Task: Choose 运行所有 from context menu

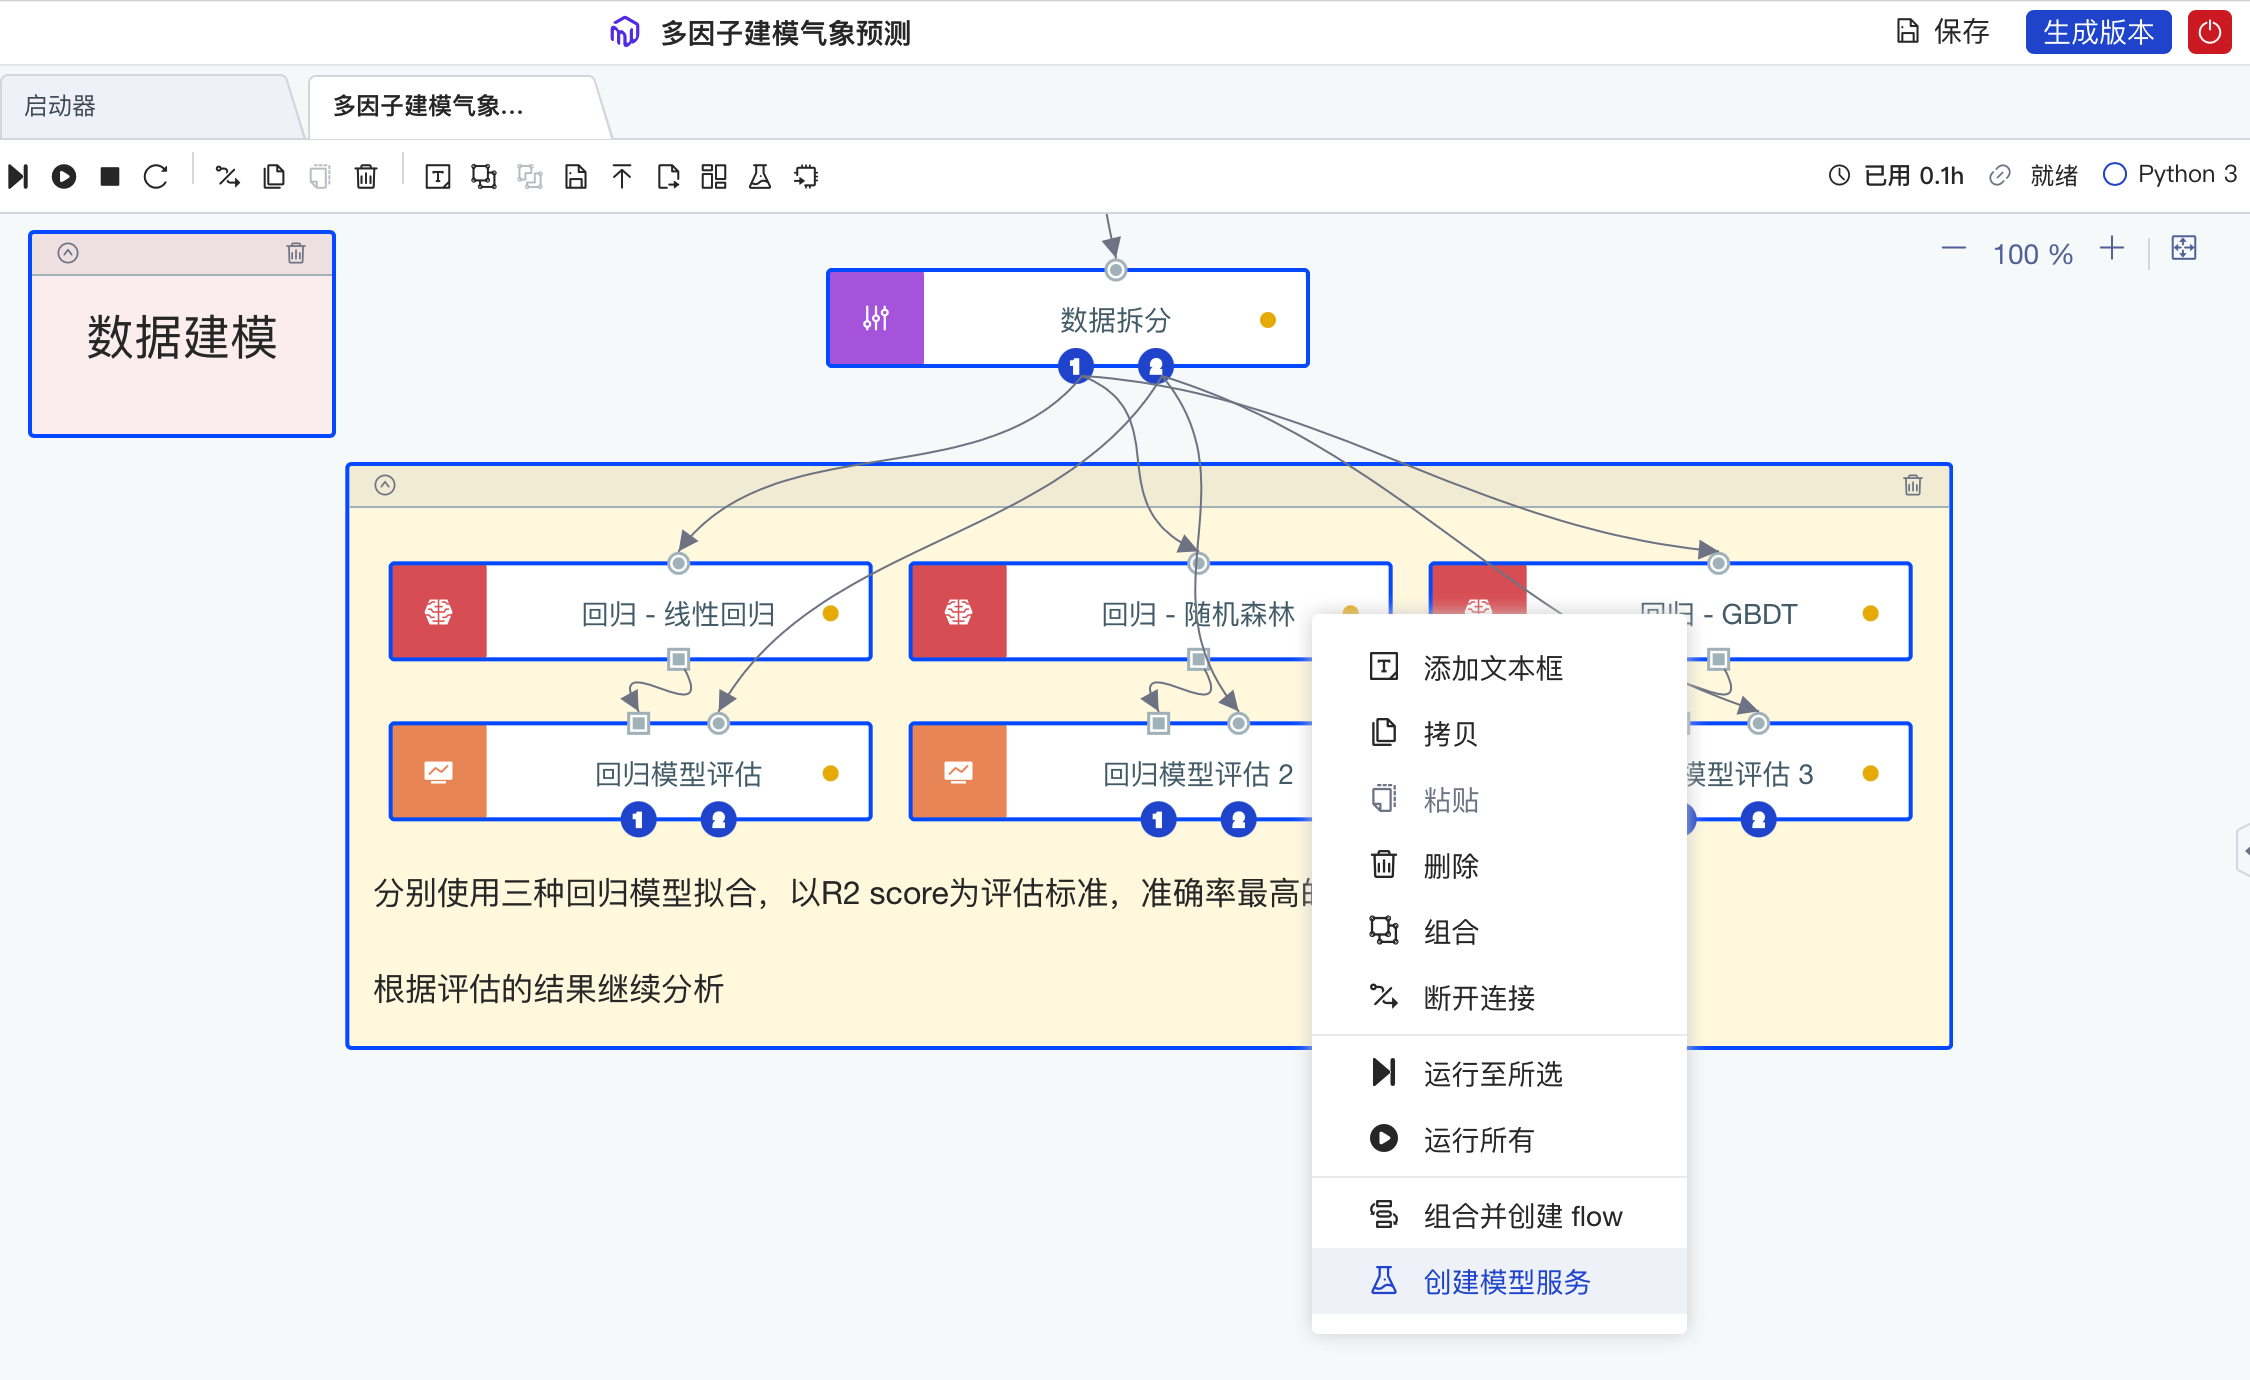Action: 1499,1140
